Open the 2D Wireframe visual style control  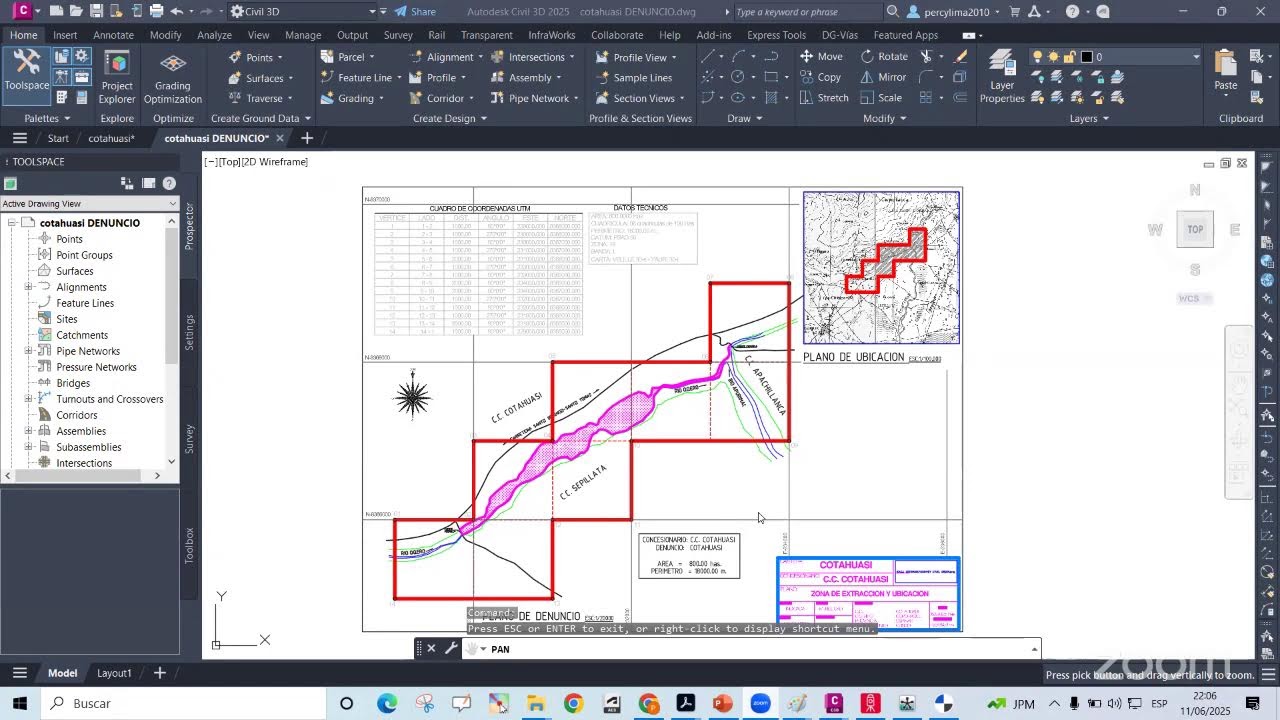coord(277,162)
